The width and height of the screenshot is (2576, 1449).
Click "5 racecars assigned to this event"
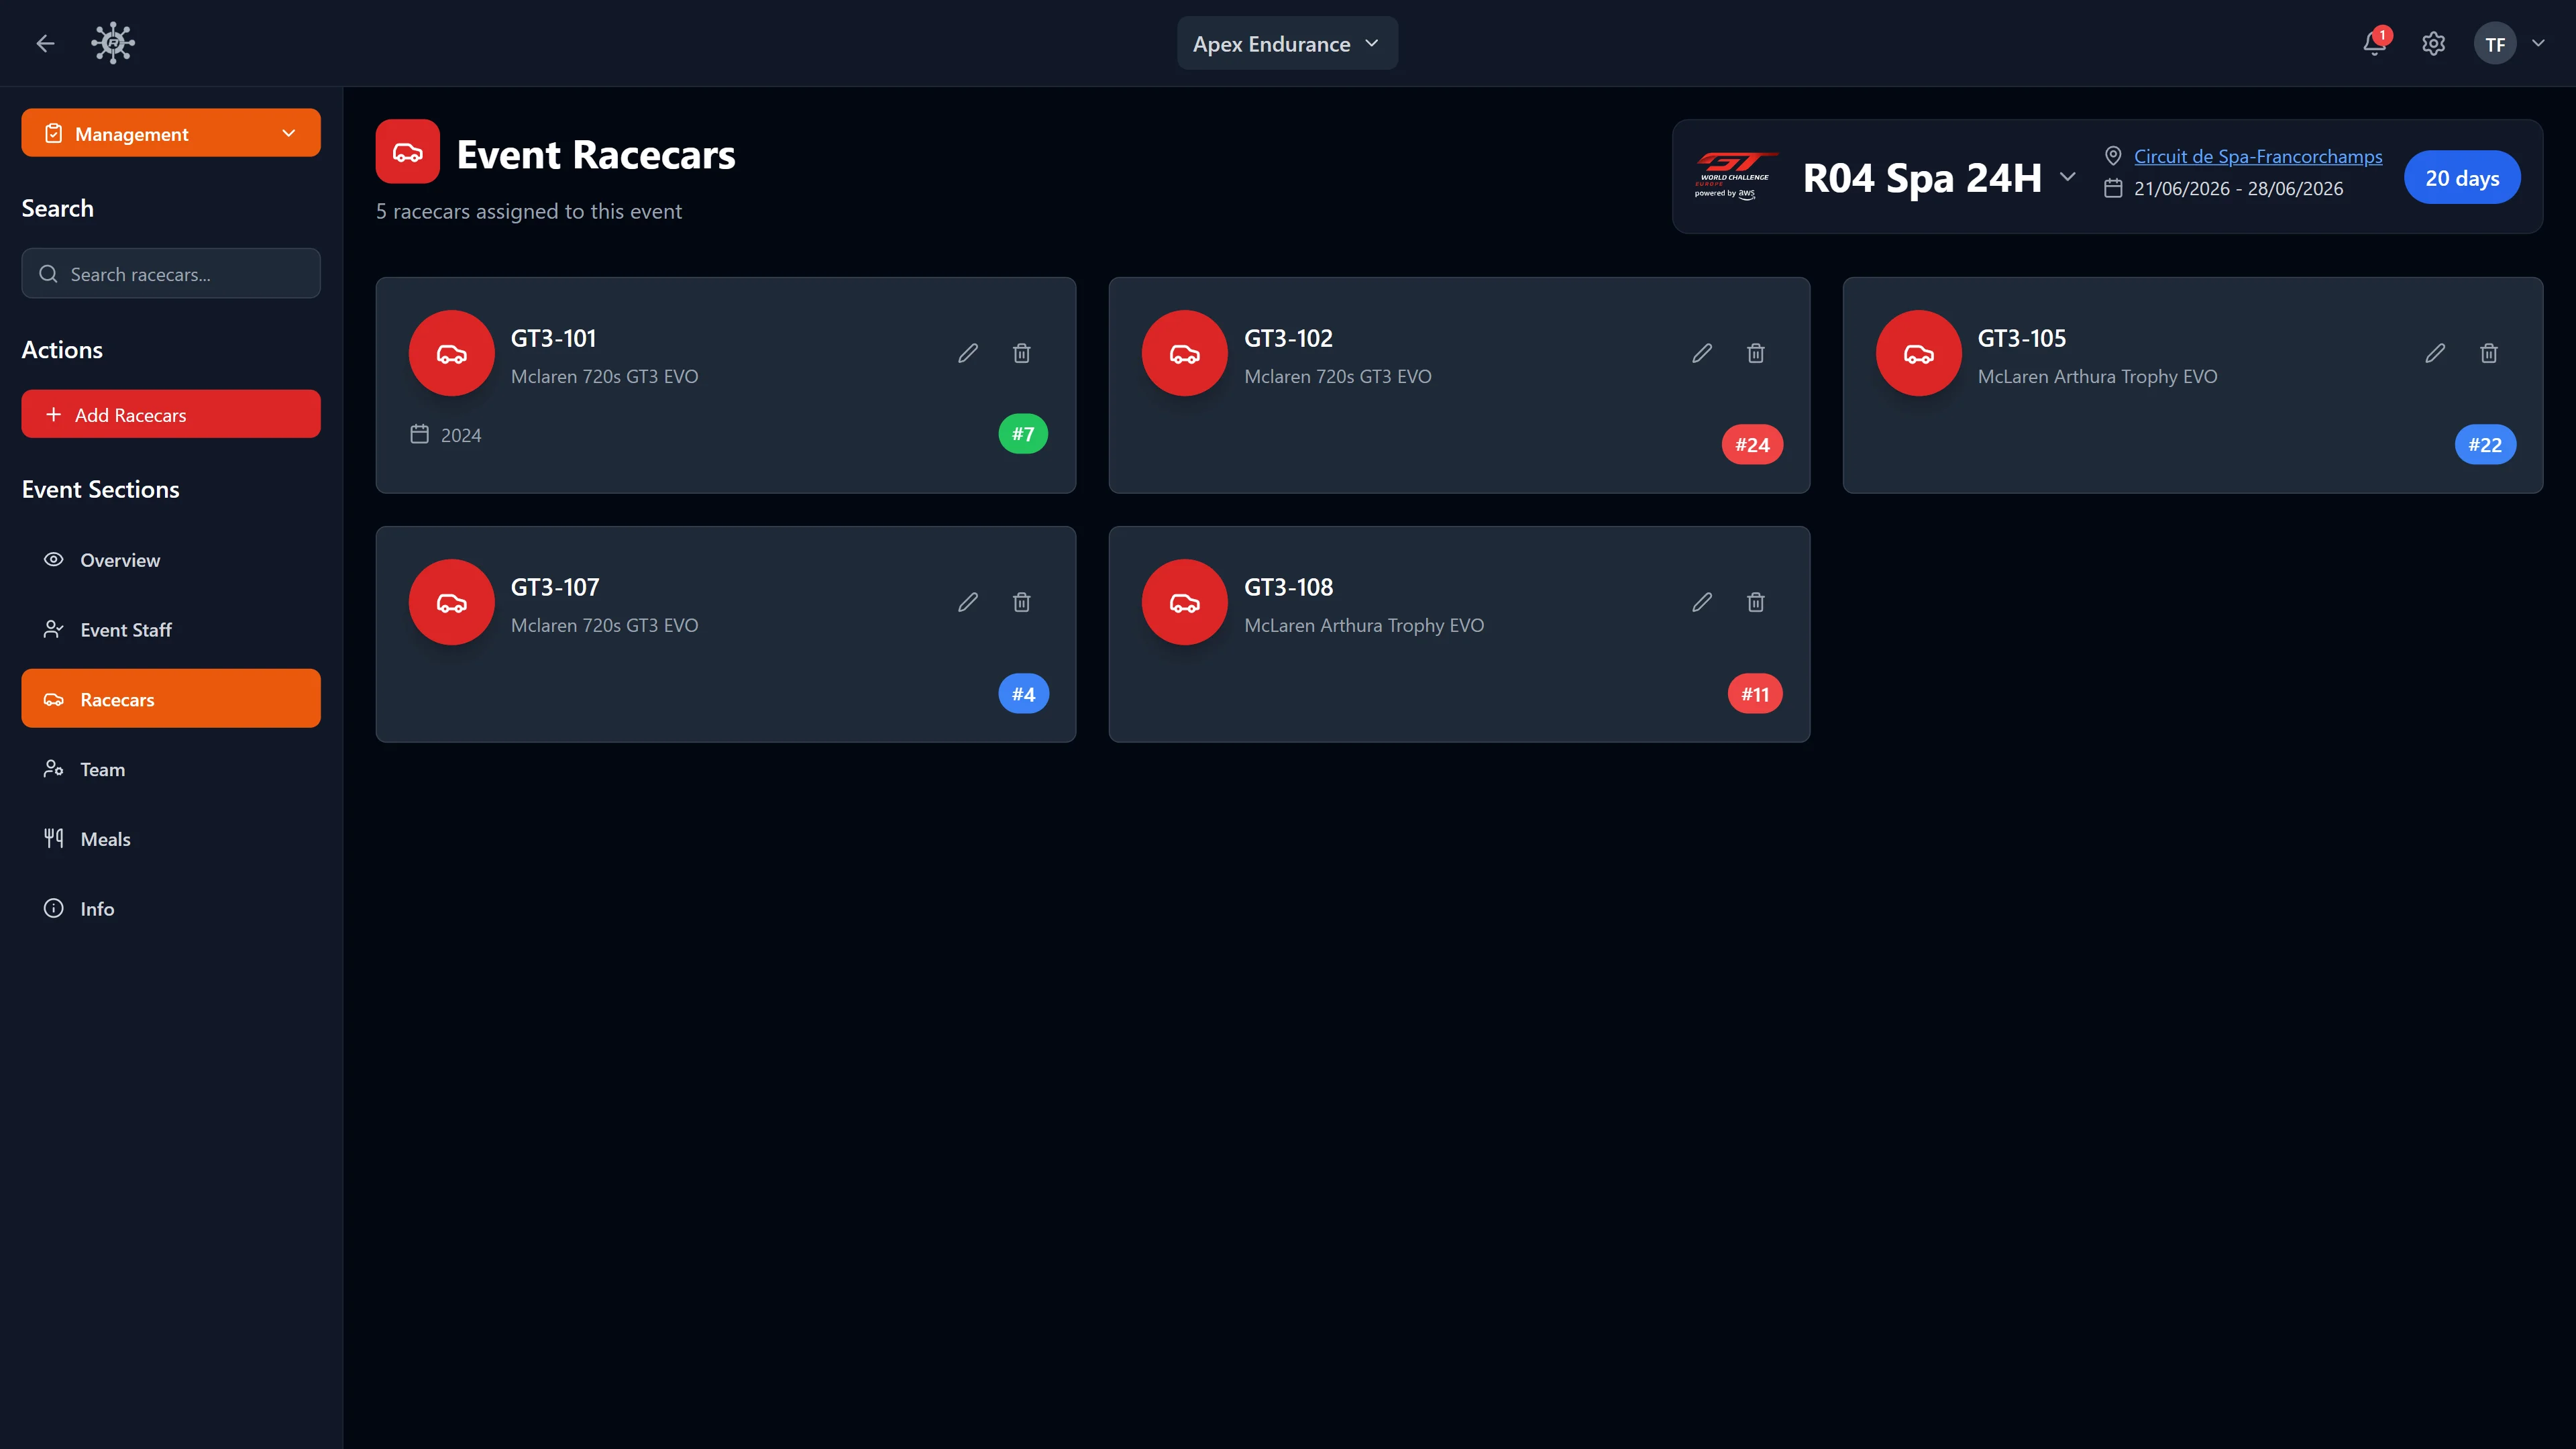tap(528, 211)
